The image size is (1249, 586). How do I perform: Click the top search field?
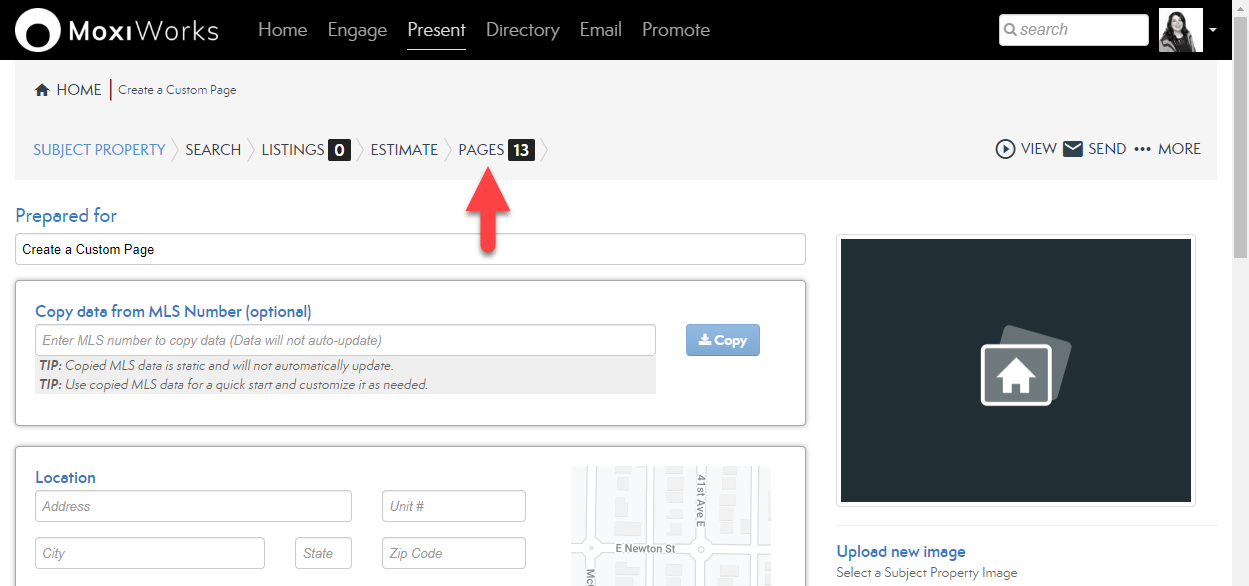click(x=1073, y=30)
